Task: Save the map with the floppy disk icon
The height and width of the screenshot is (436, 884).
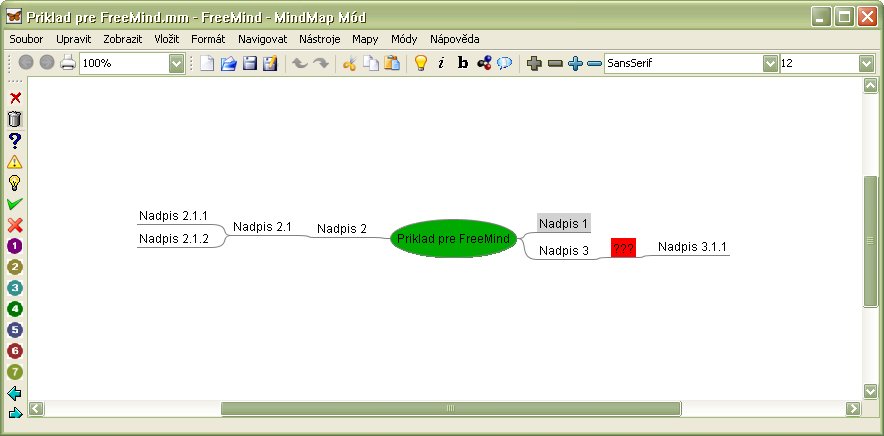Action: tap(250, 63)
